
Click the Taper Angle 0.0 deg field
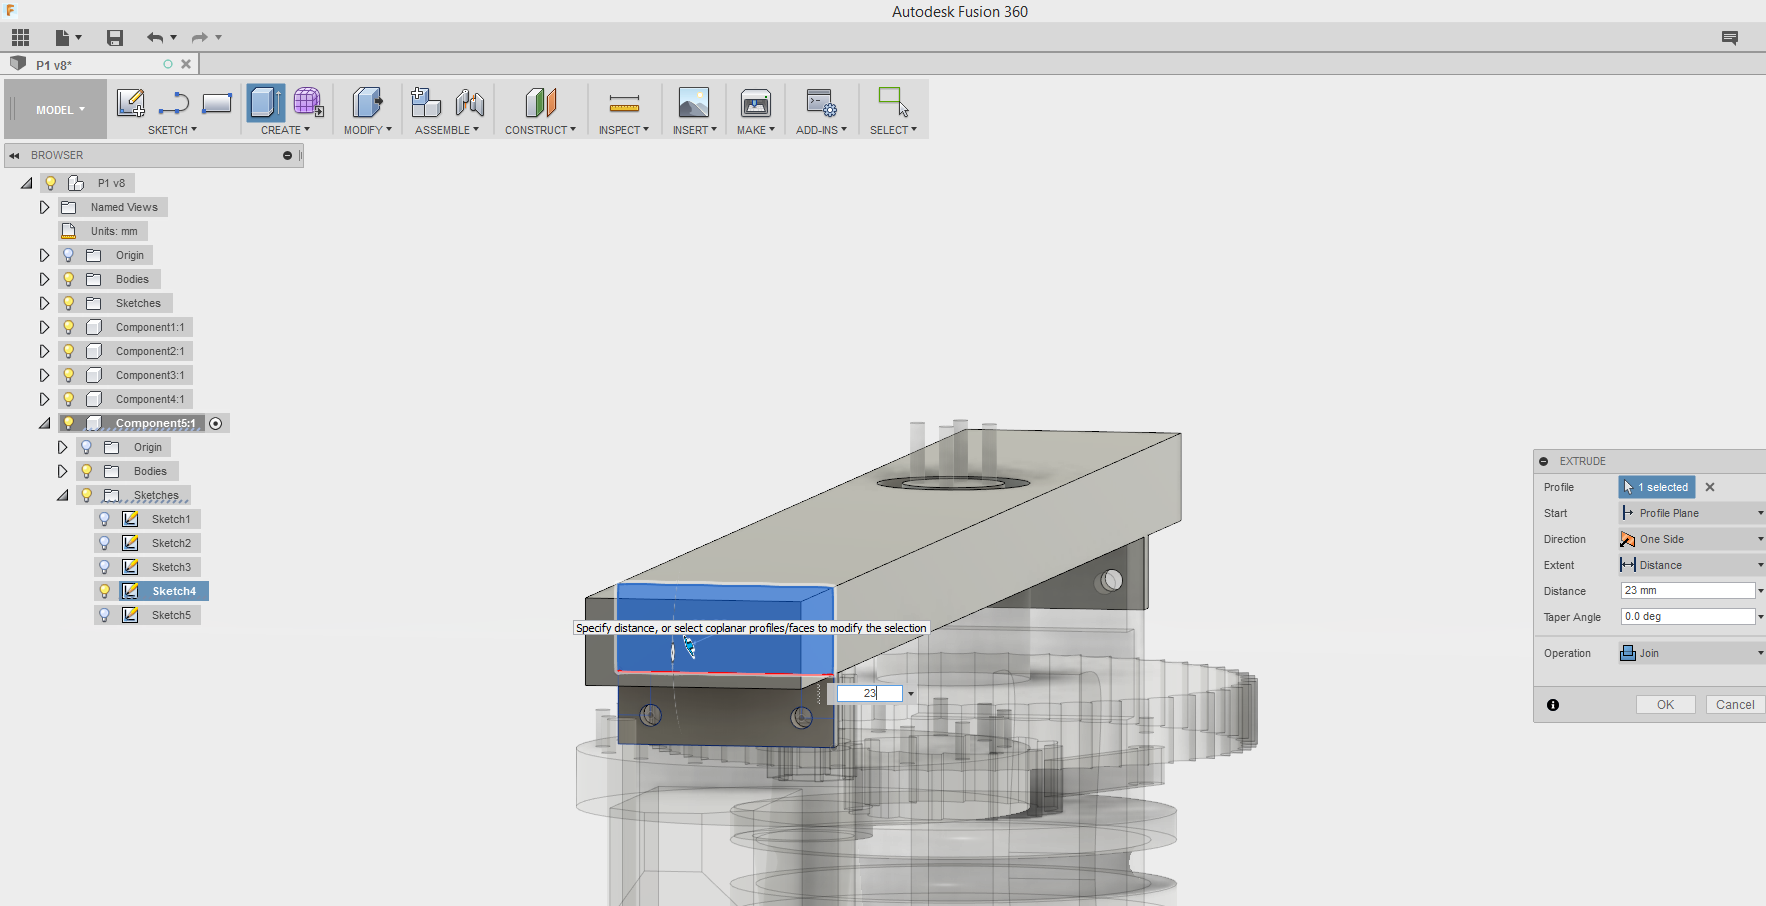point(1688,617)
